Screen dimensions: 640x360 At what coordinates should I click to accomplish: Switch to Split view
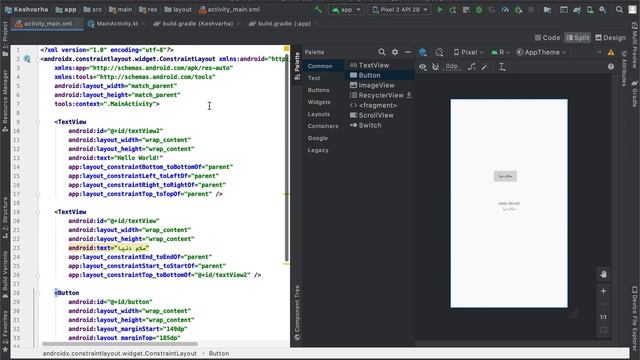578,38
